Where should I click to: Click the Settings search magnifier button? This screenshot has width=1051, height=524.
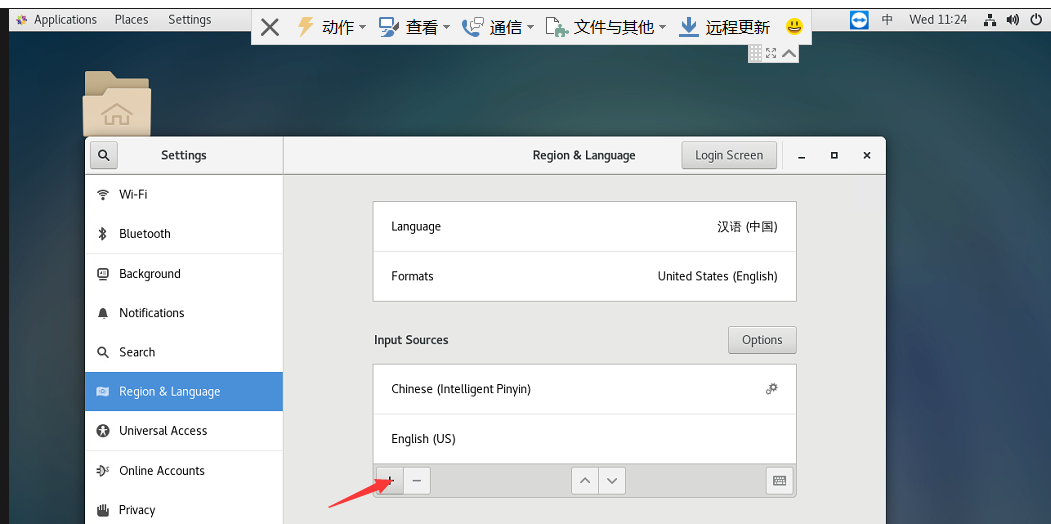(103, 155)
